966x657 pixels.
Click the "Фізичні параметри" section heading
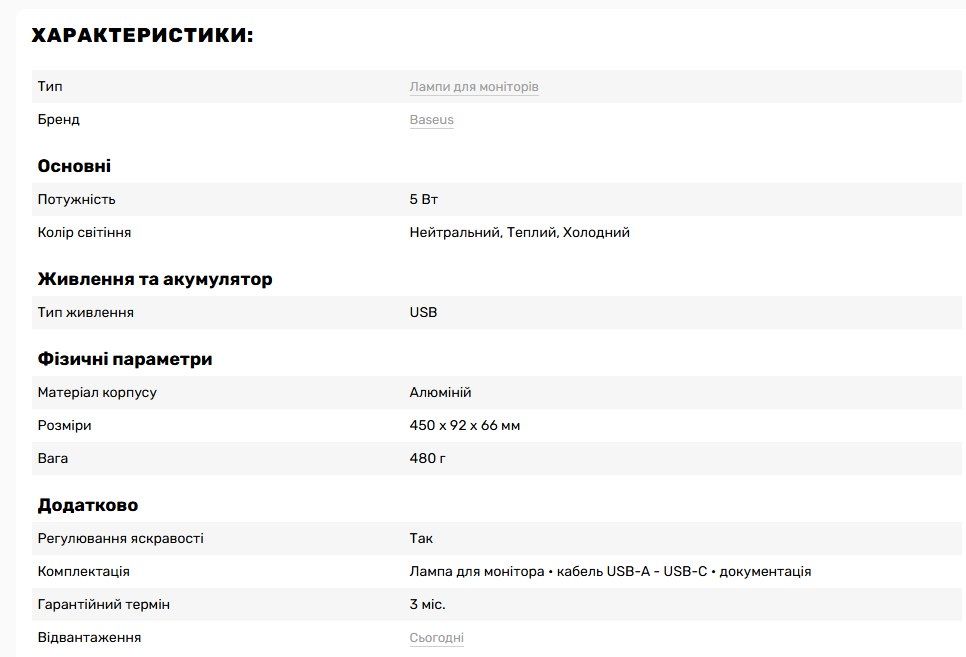(x=125, y=359)
